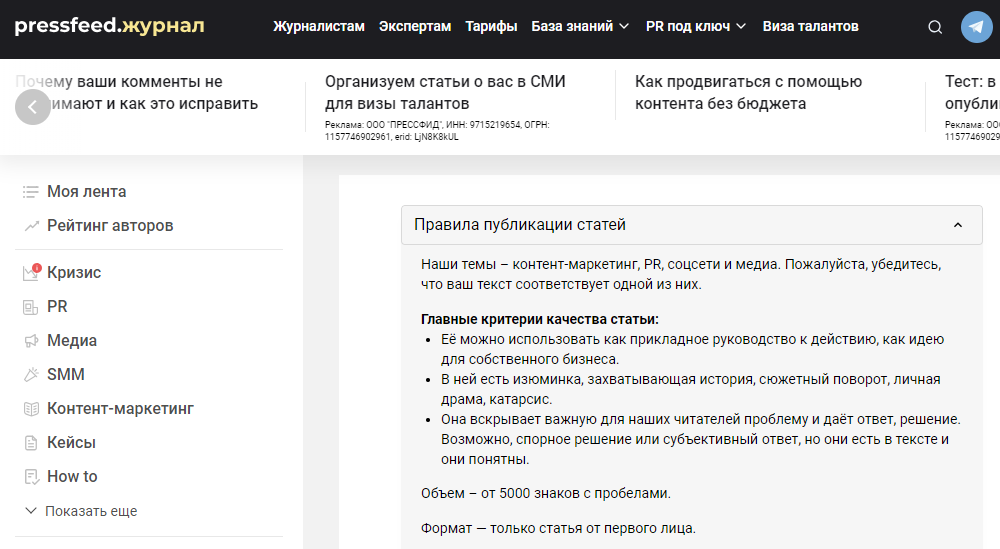Viewport: 1000px width, 549px height.
Task: Collapse the Правила публикации статей panel
Action: click(x=958, y=225)
